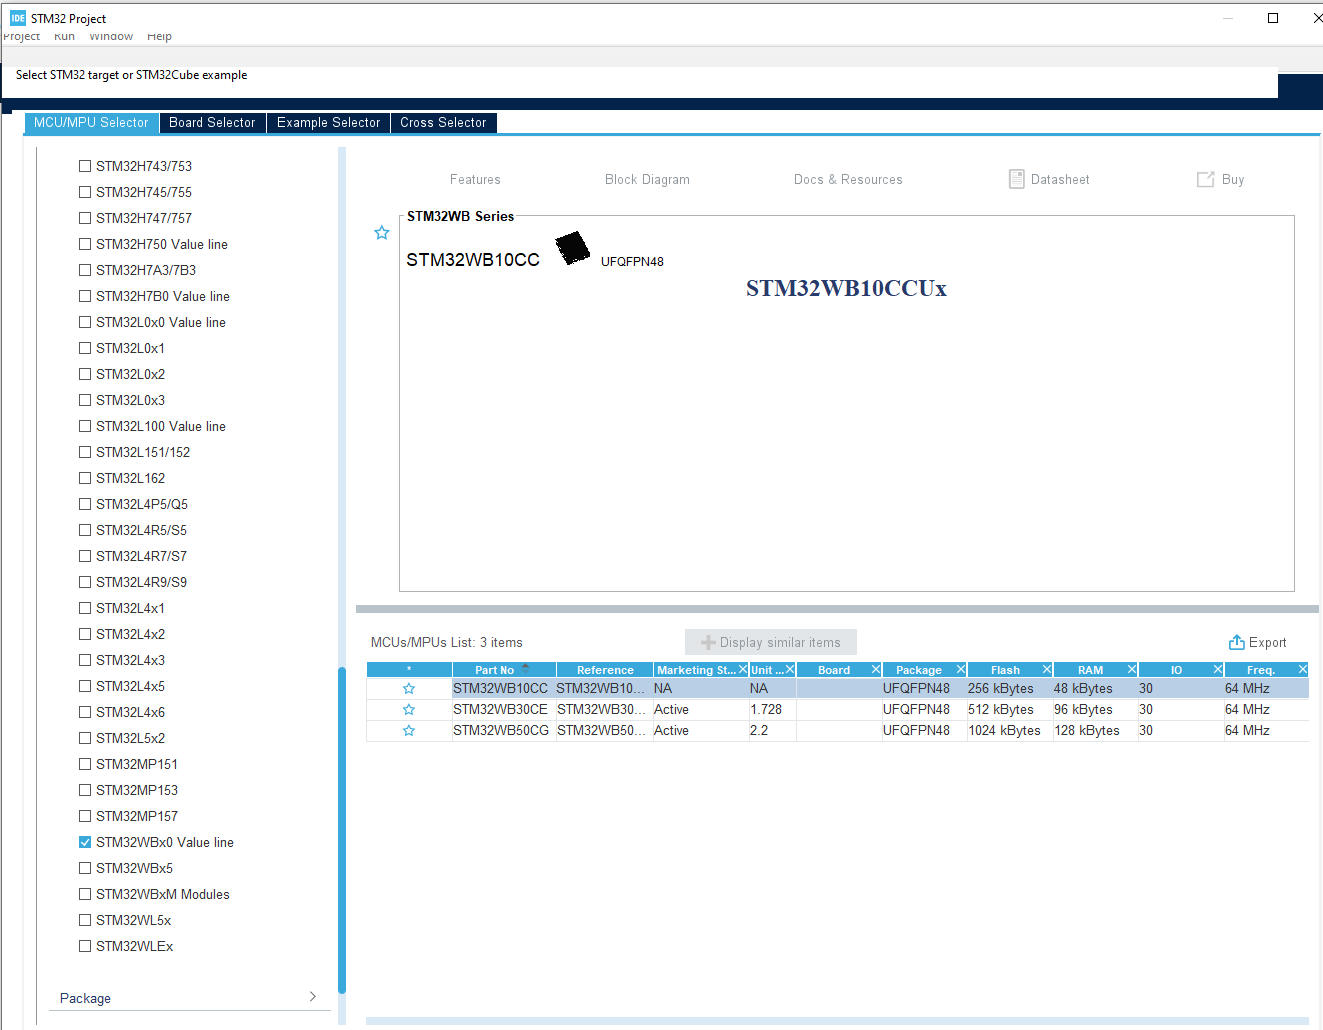Uncheck STM32WBx0 Value line

tap(85, 842)
